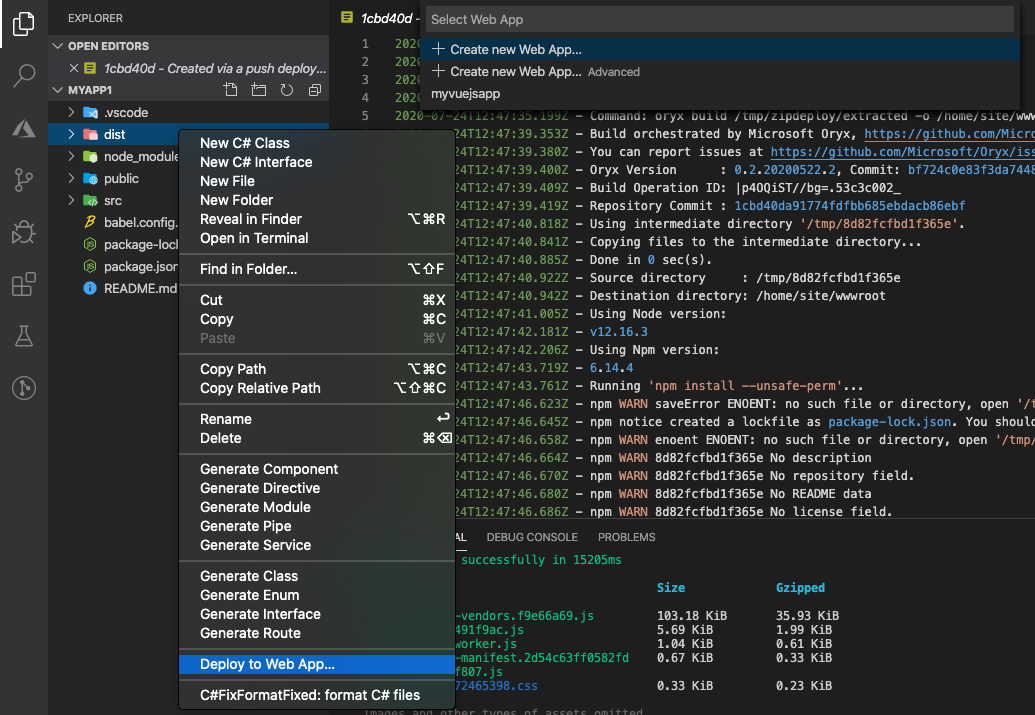The width and height of the screenshot is (1035, 715).
Task: Open the Search view in activity bar
Action: pyautogui.click(x=24, y=75)
